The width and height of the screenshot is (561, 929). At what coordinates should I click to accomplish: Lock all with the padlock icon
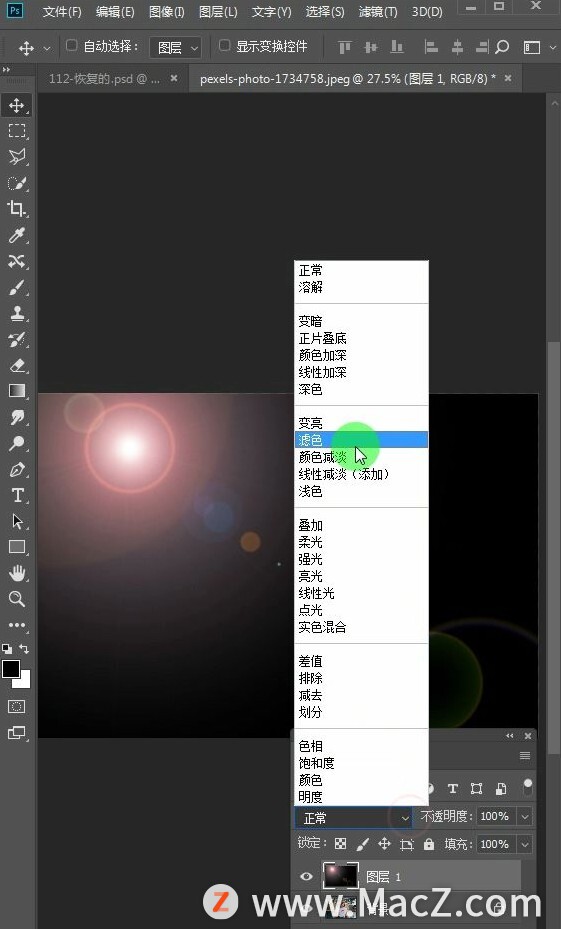pos(429,844)
